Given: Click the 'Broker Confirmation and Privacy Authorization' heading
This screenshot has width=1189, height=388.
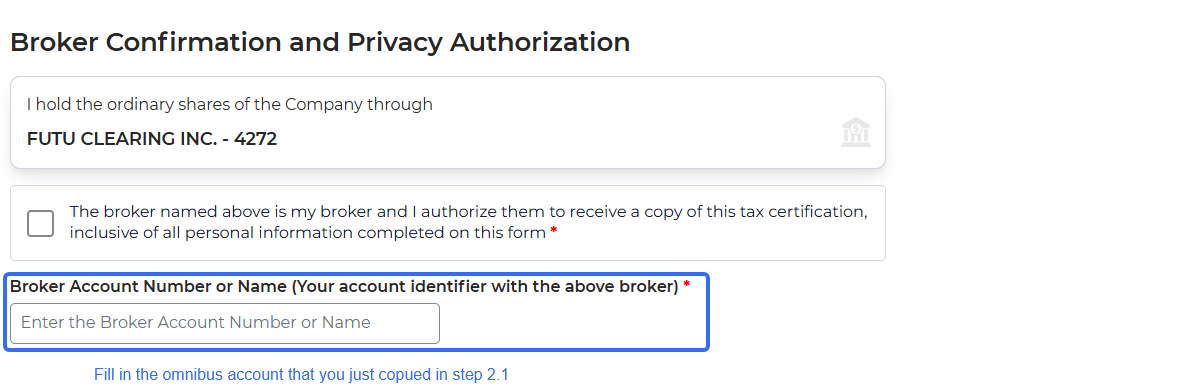Looking at the screenshot, I should click(320, 42).
